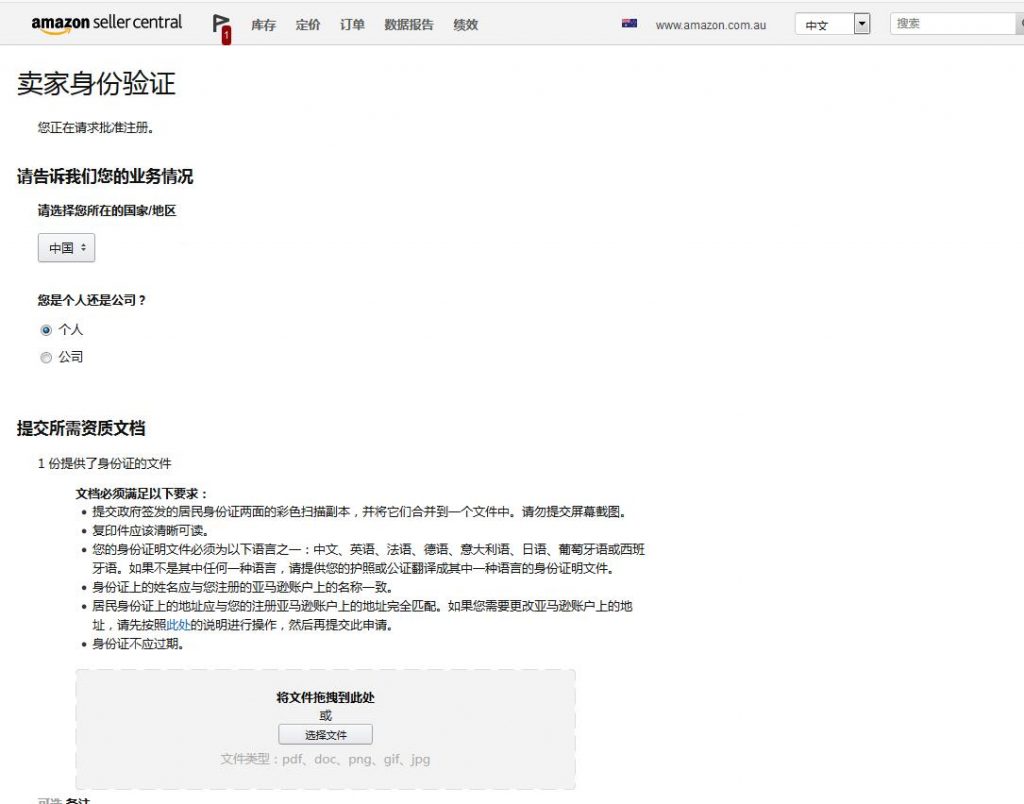
Task: Click the 中文 language selection field
Action: point(824,25)
